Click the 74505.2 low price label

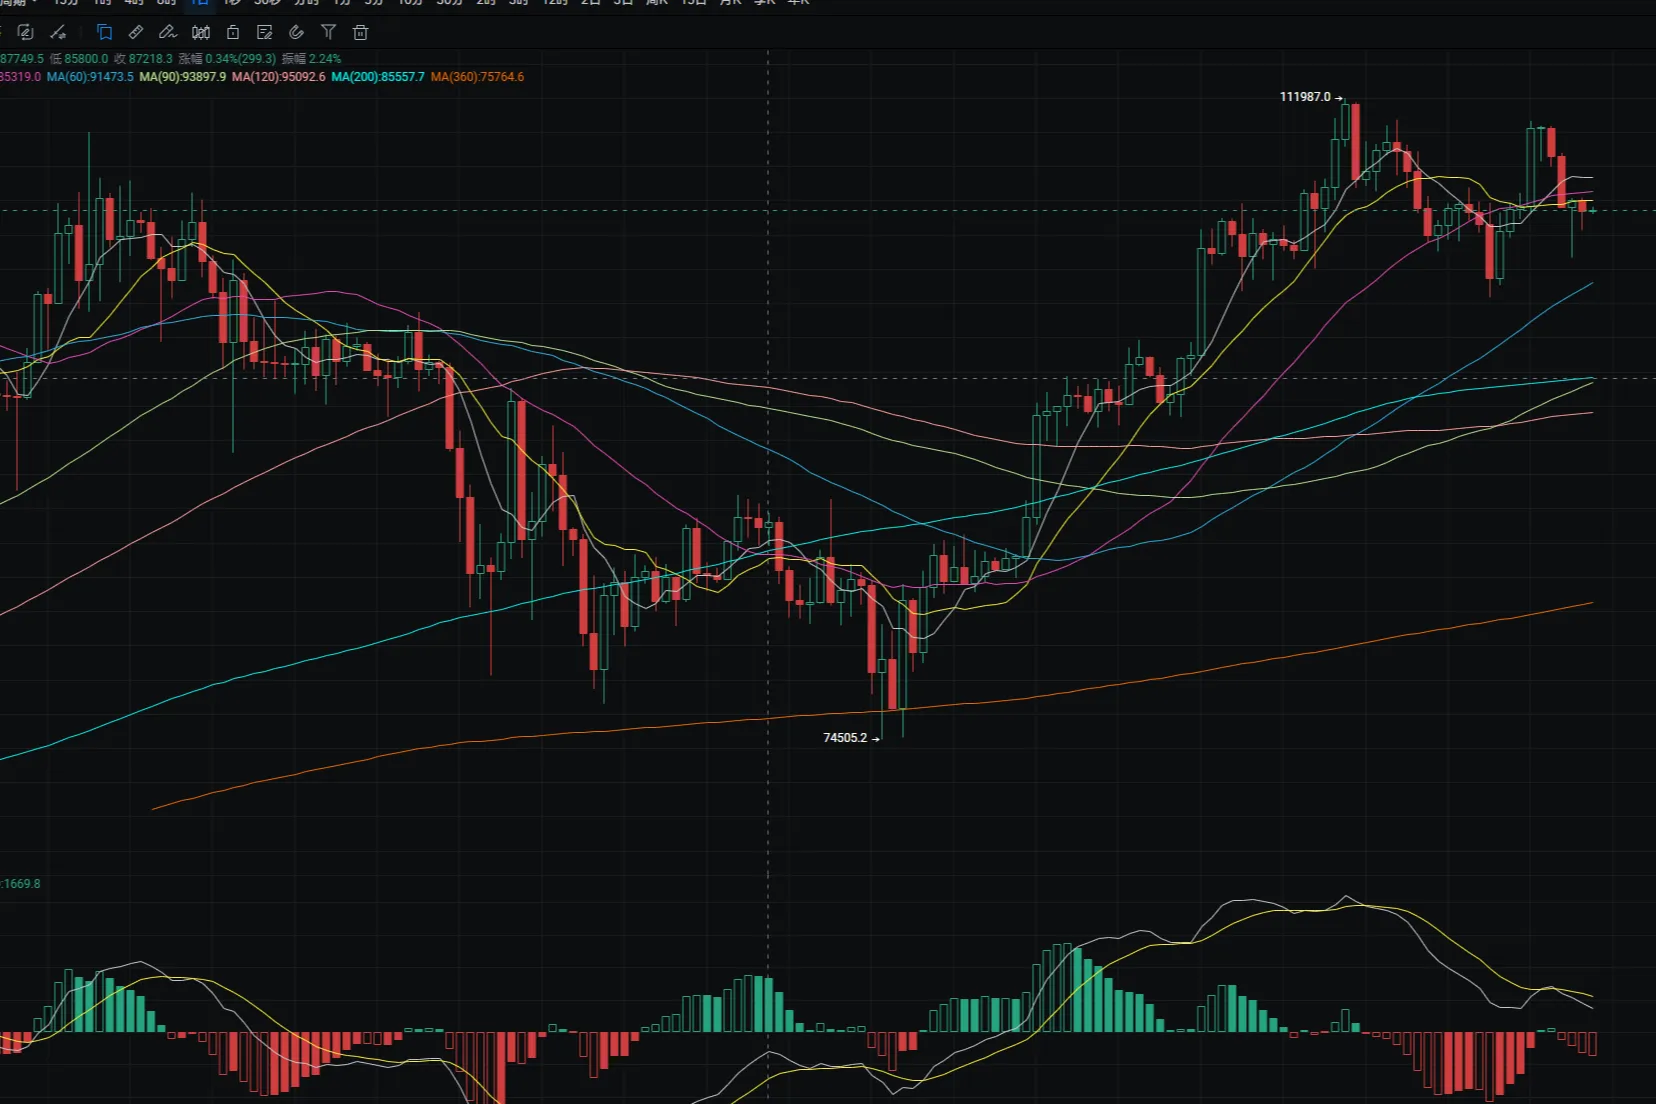845,738
